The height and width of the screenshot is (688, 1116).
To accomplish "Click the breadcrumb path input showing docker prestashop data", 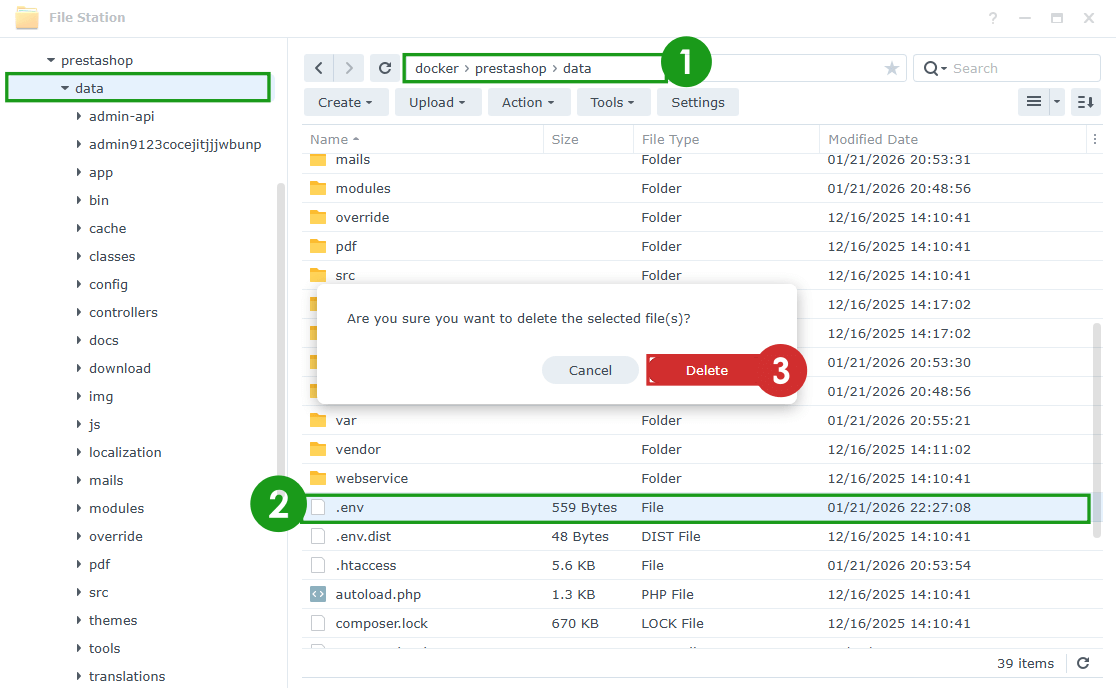I will pyautogui.click(x=530, y=67).
